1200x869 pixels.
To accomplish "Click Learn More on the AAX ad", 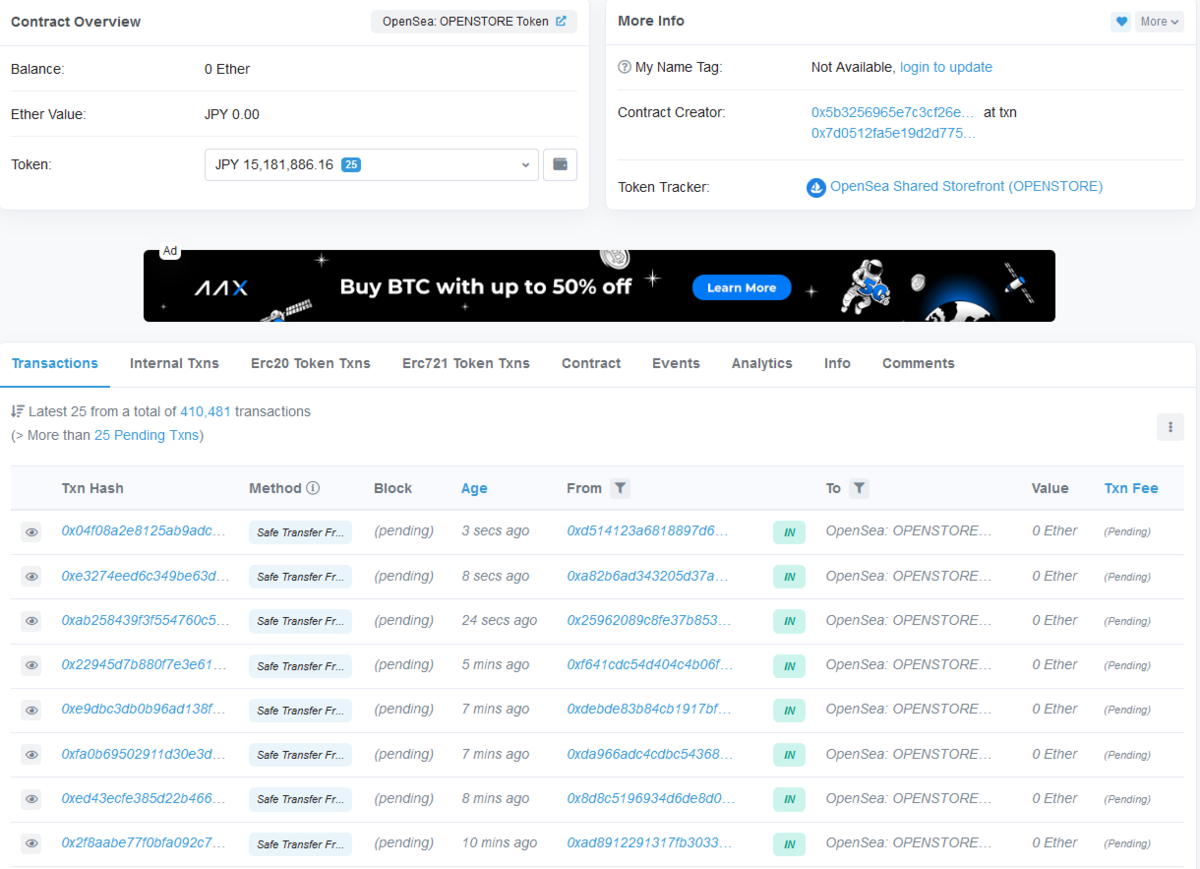I will tap(741, 288).
